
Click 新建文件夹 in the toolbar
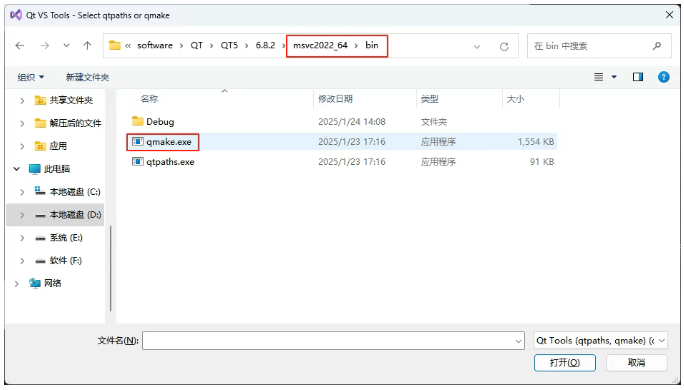87,77
